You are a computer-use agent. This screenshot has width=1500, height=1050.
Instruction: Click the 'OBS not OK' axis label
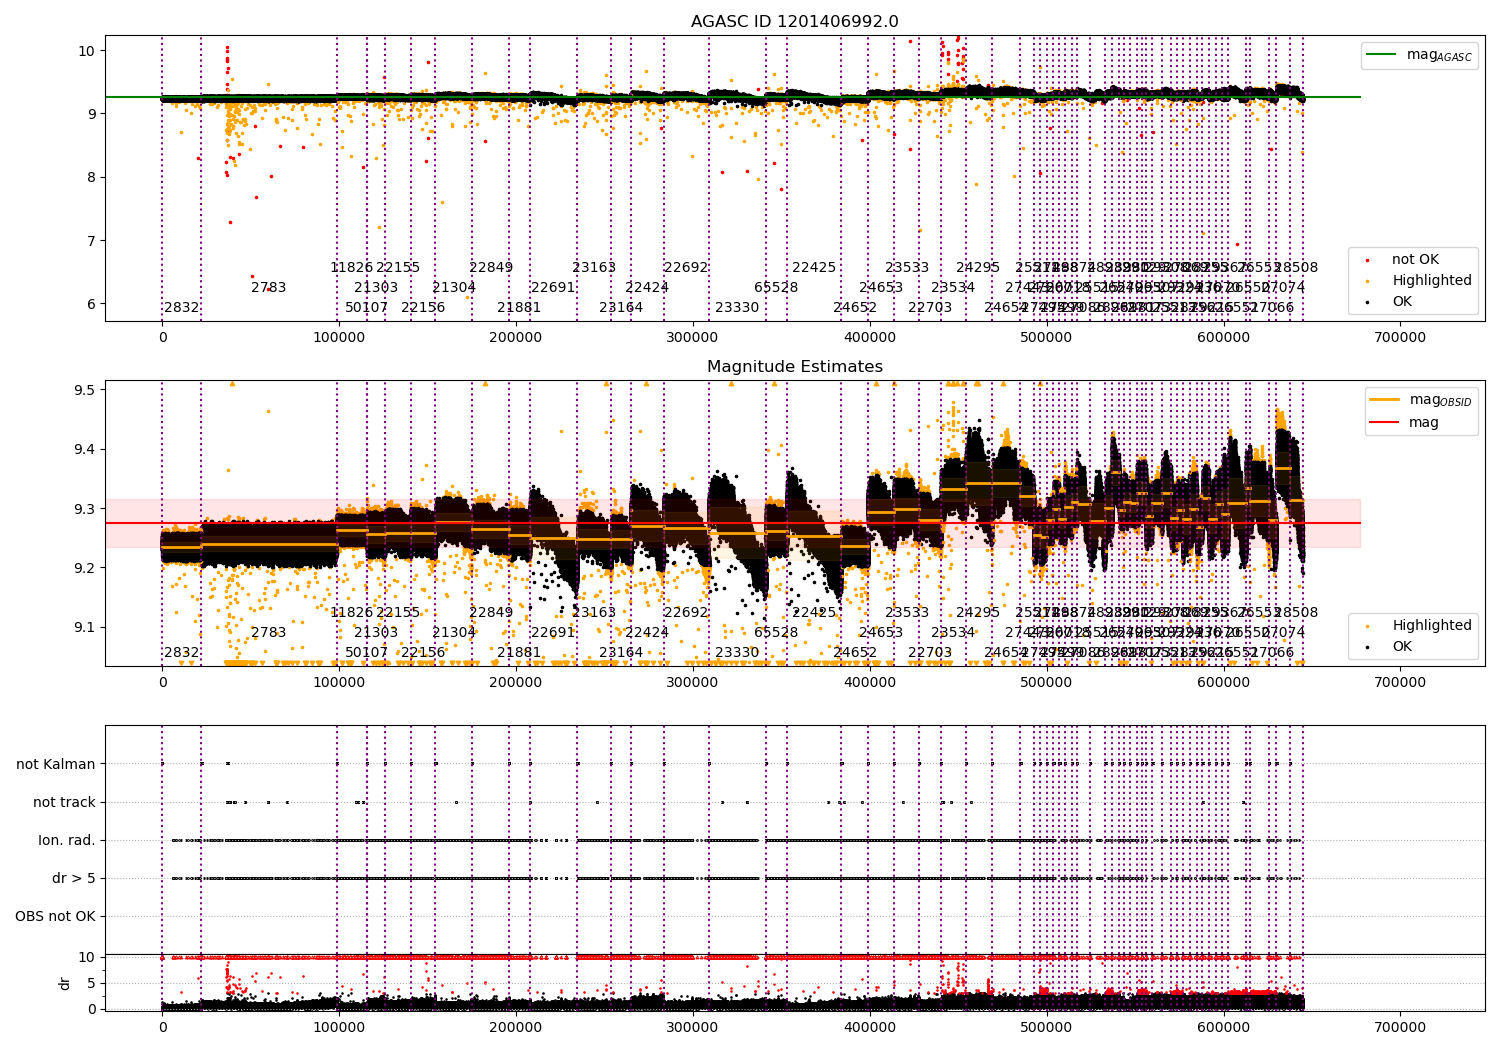click(x=55, y=916)
